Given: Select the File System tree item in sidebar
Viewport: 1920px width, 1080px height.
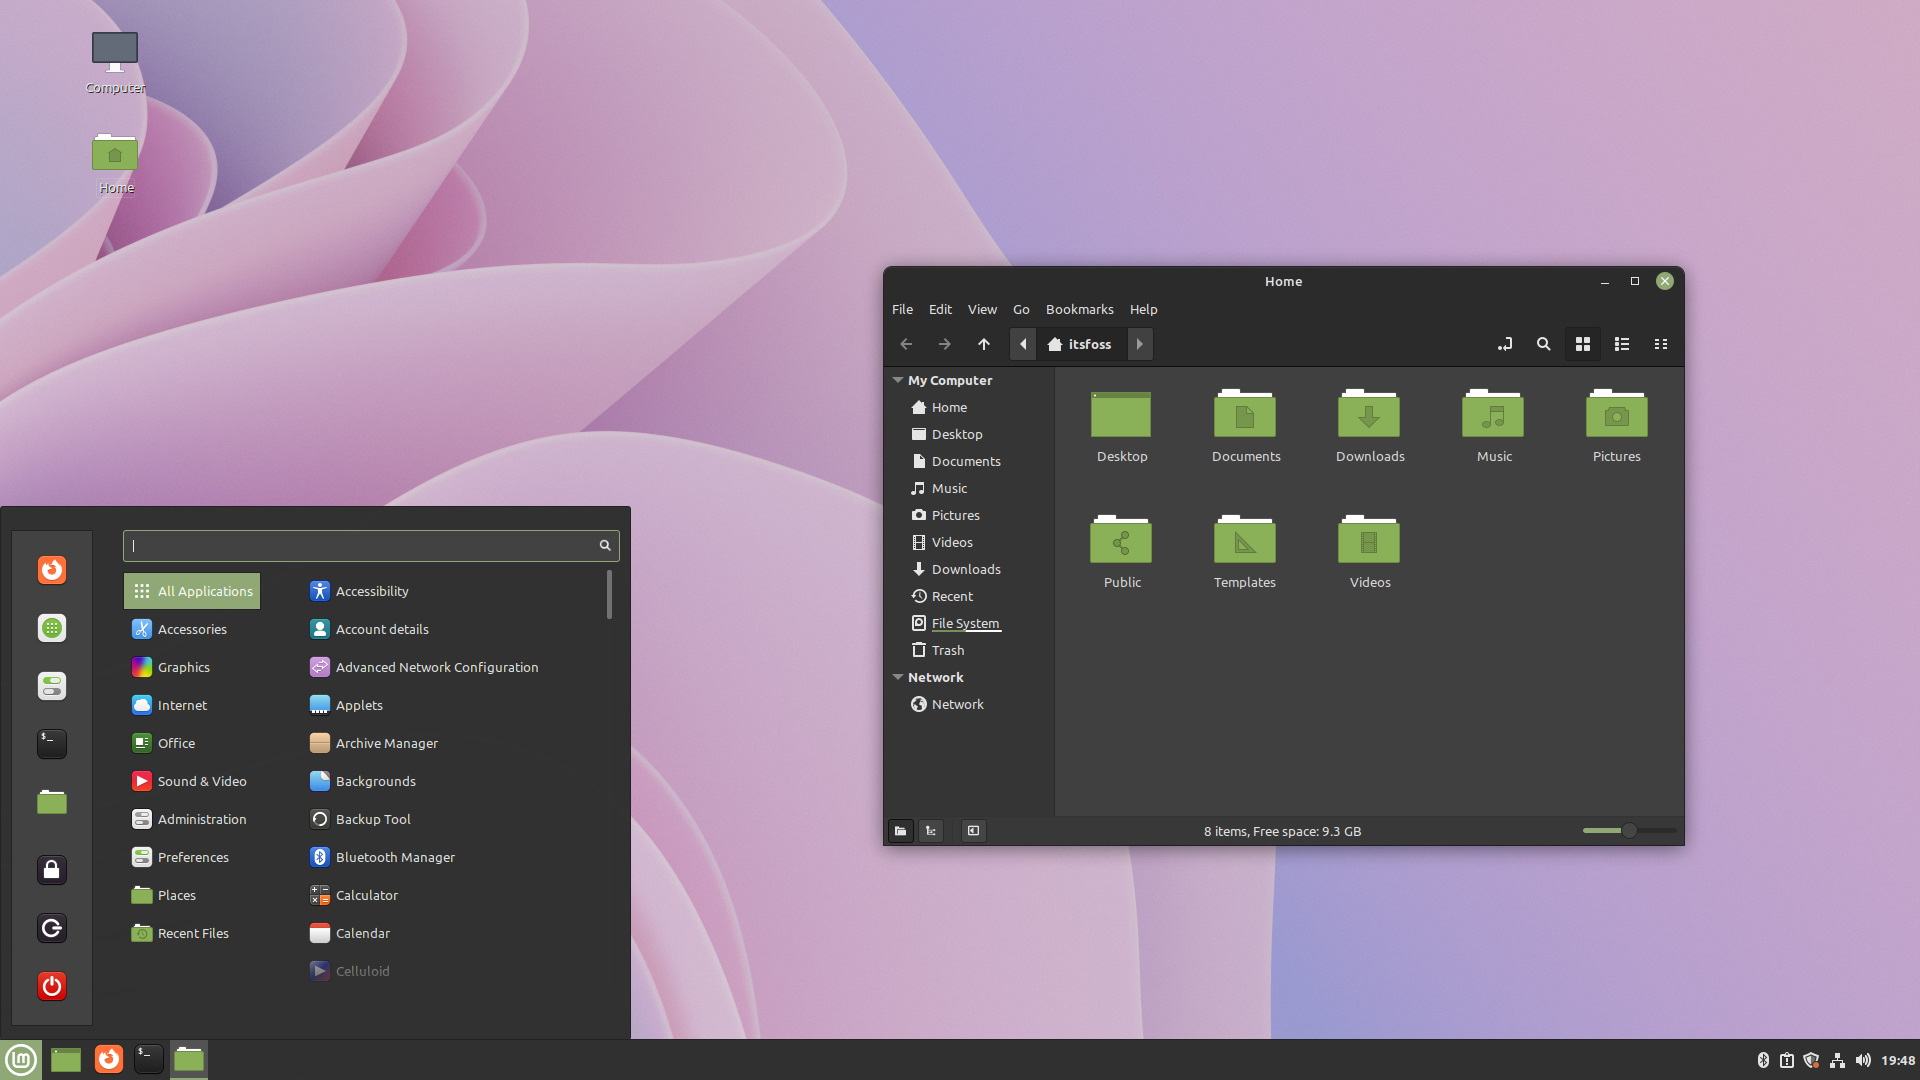Looking at the screenshot, I should pos(963,622).
